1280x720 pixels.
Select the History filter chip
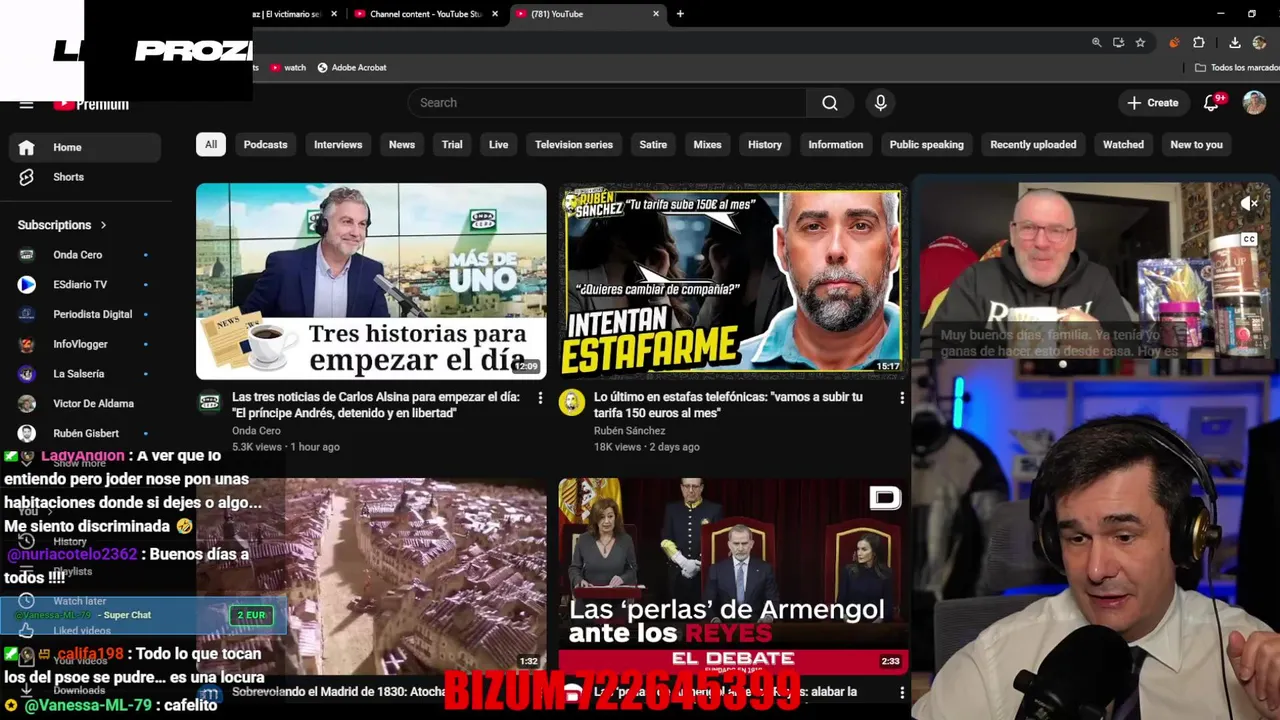[765, 145]
